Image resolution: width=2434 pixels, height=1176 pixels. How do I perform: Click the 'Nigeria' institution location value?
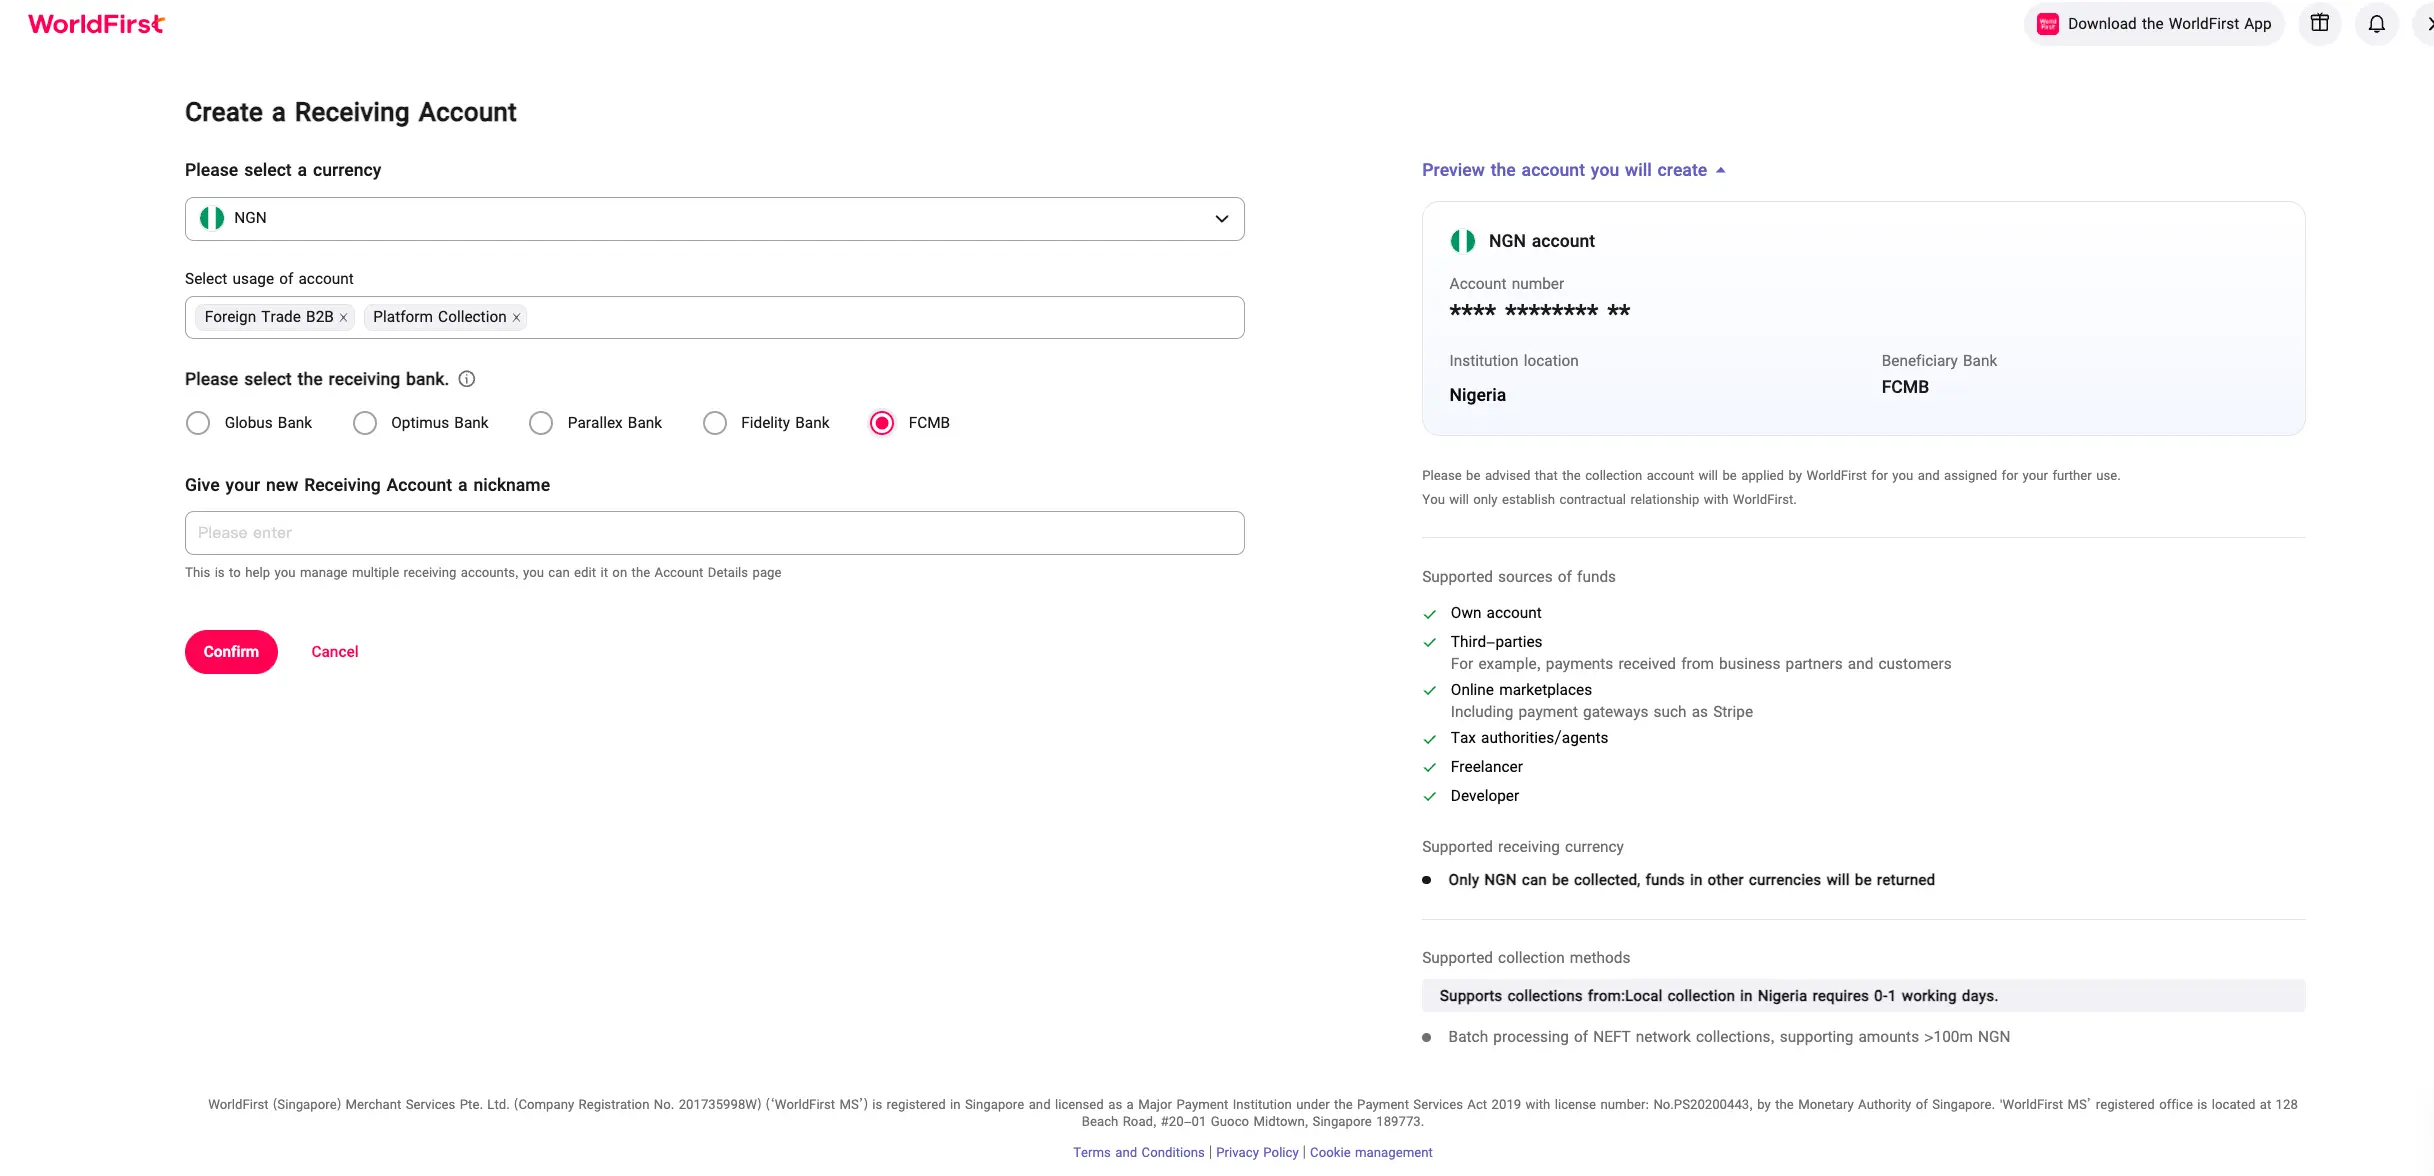(1477, 395)
